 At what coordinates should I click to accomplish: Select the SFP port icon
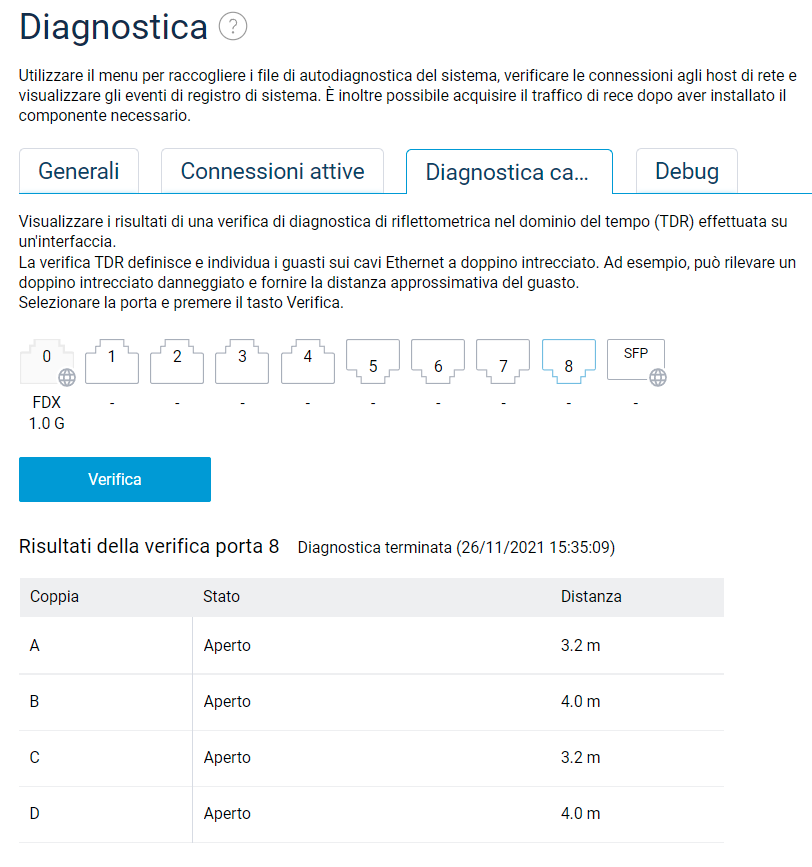click(x=635, y=360)
